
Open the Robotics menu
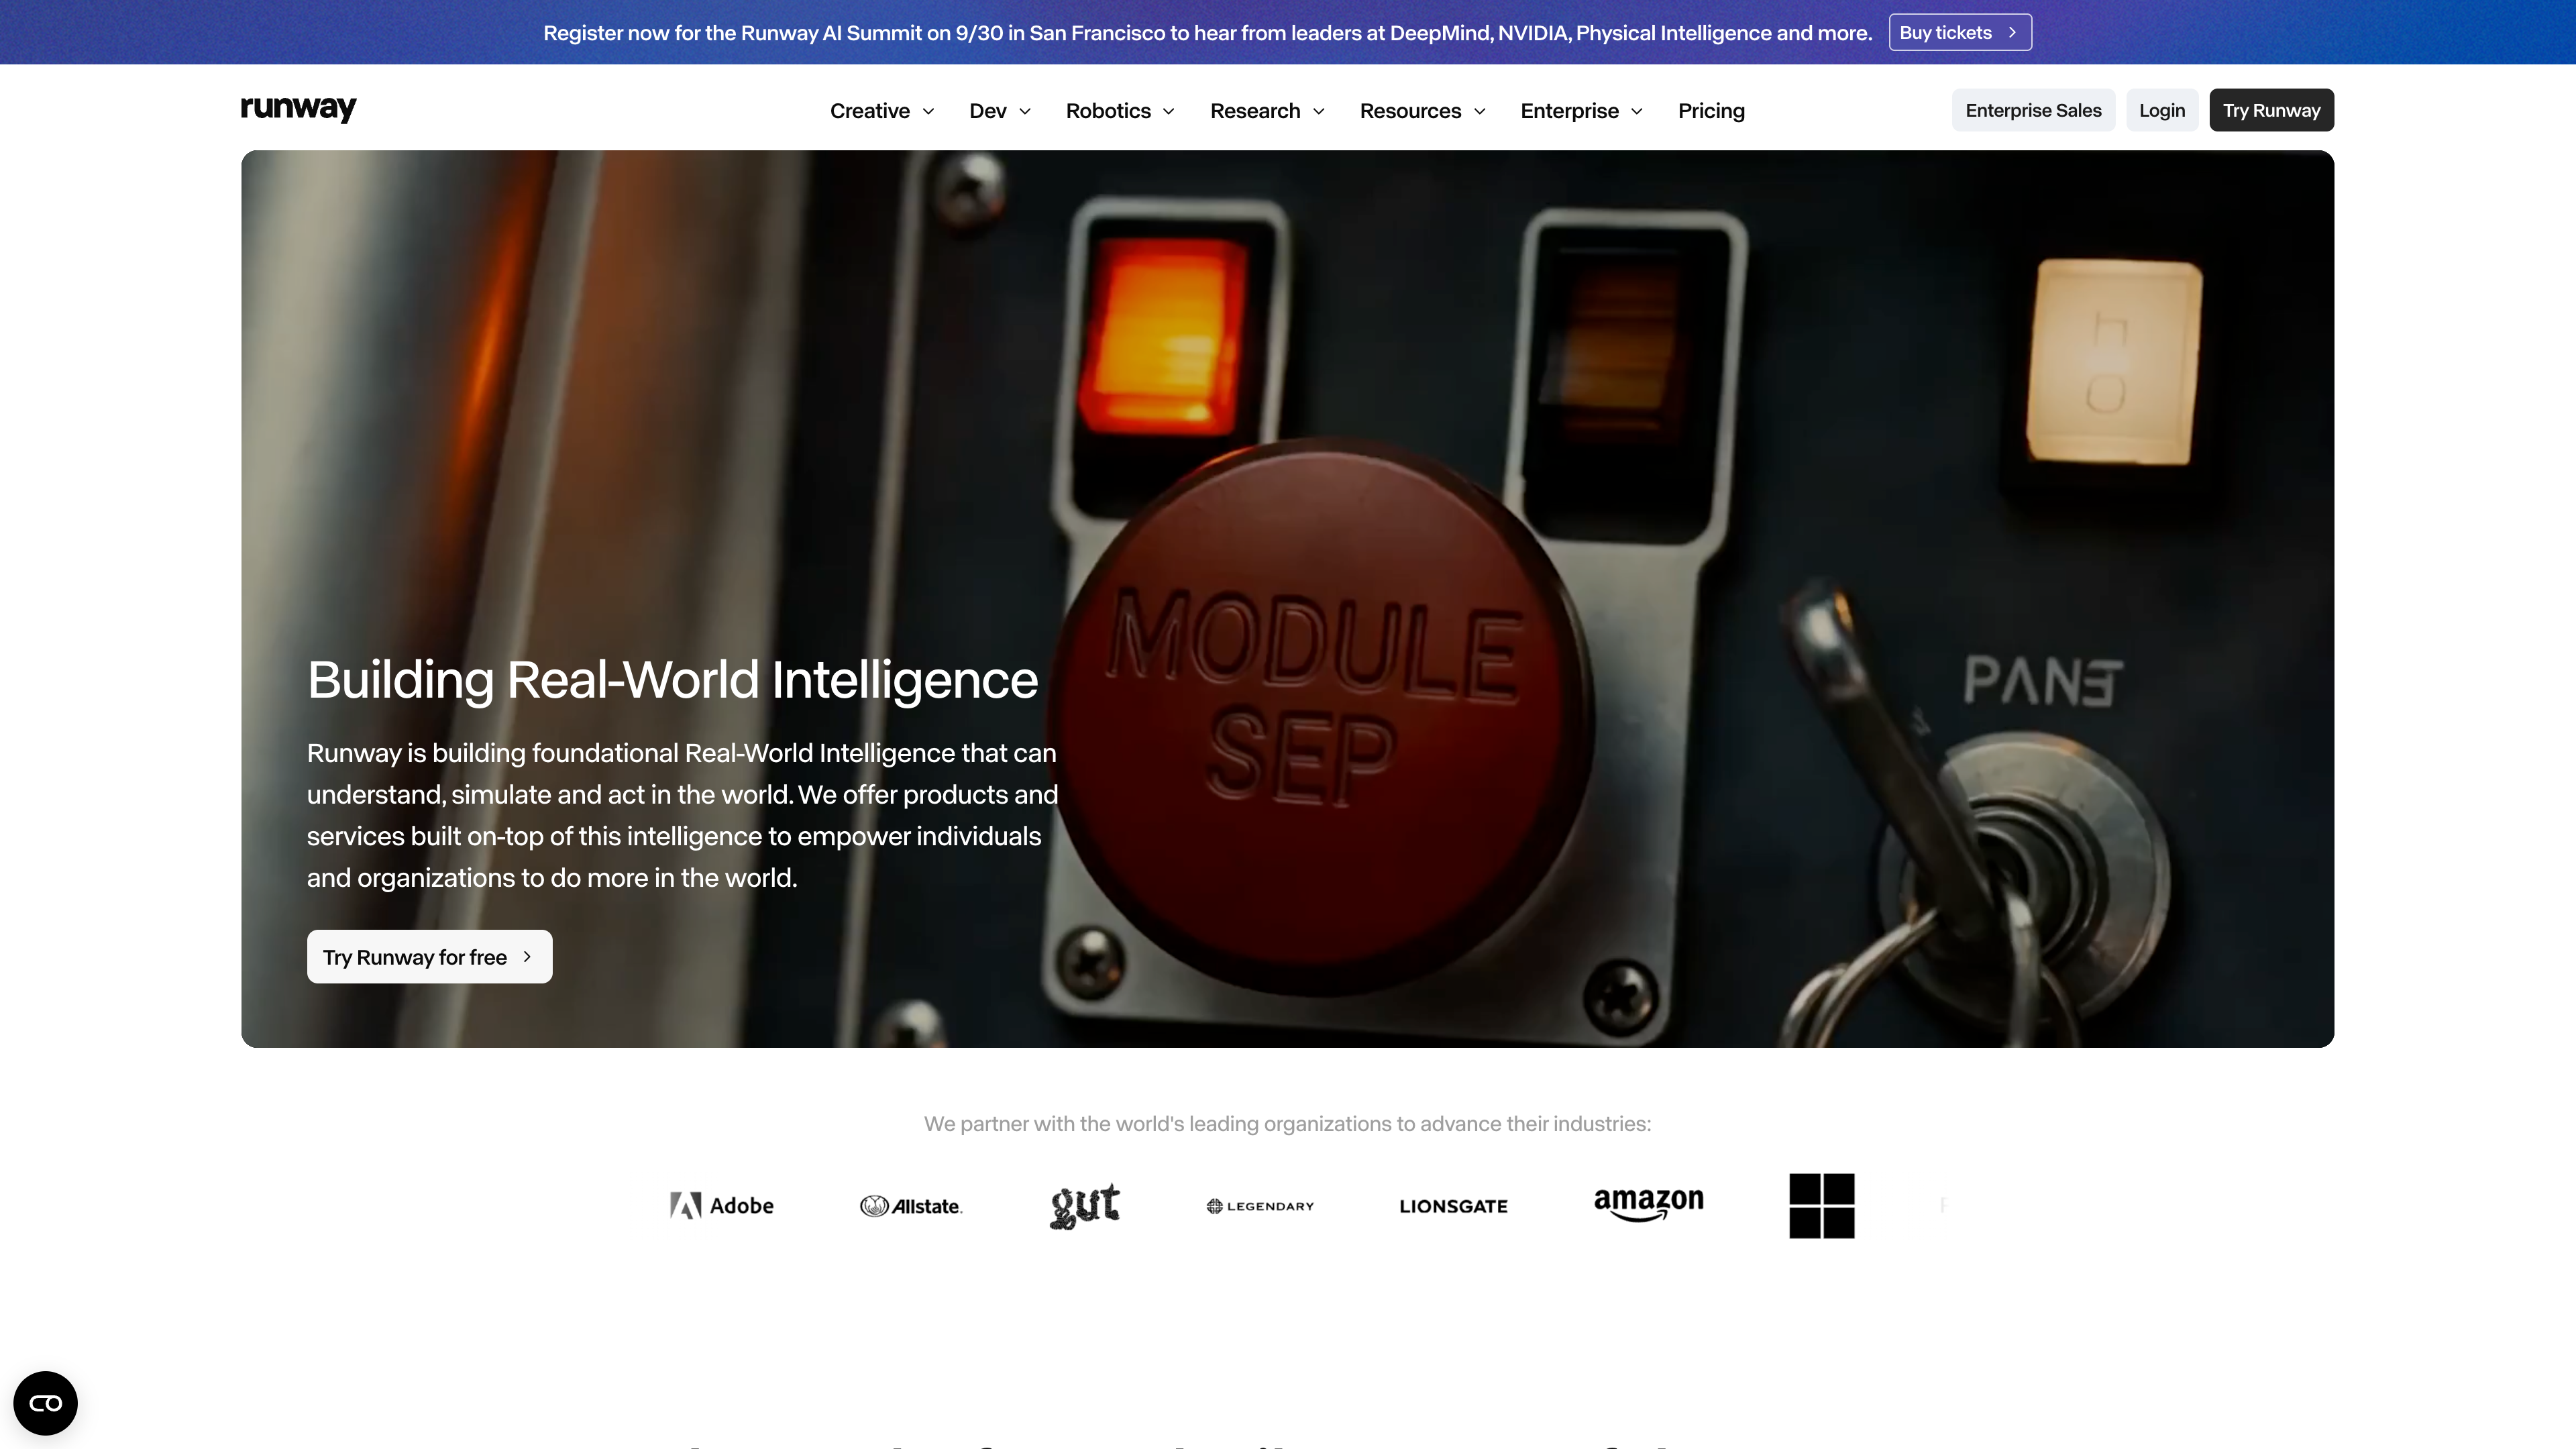1120,111
